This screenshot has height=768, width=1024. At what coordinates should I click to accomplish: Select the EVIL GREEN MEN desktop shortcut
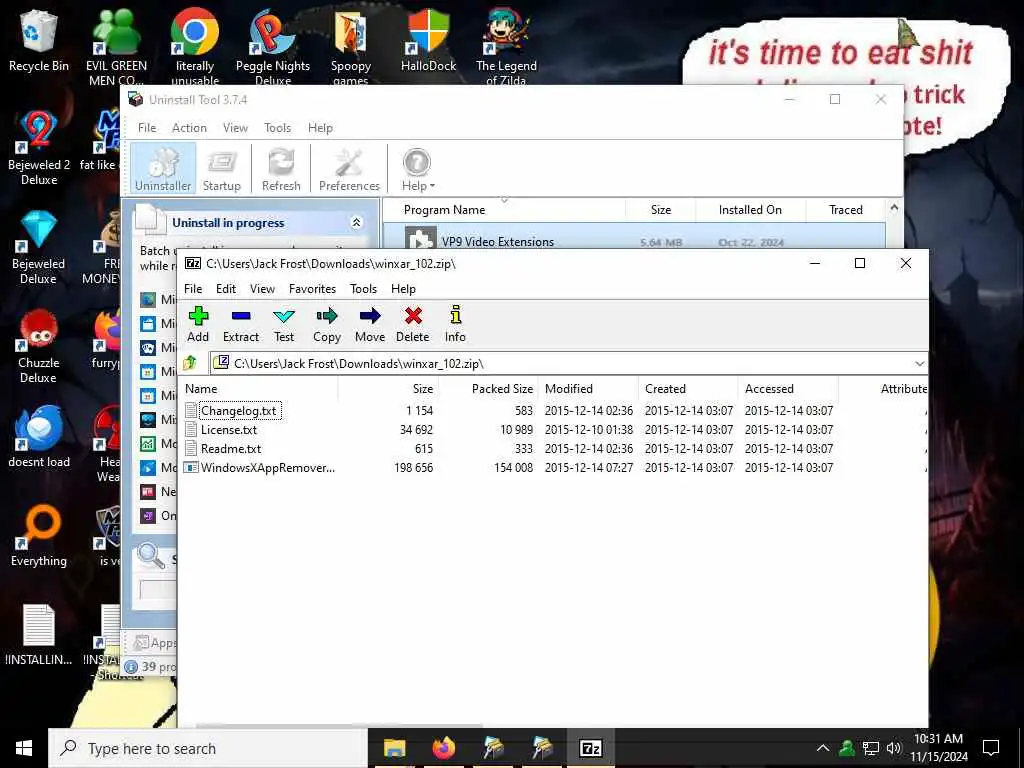click(116, 46)
